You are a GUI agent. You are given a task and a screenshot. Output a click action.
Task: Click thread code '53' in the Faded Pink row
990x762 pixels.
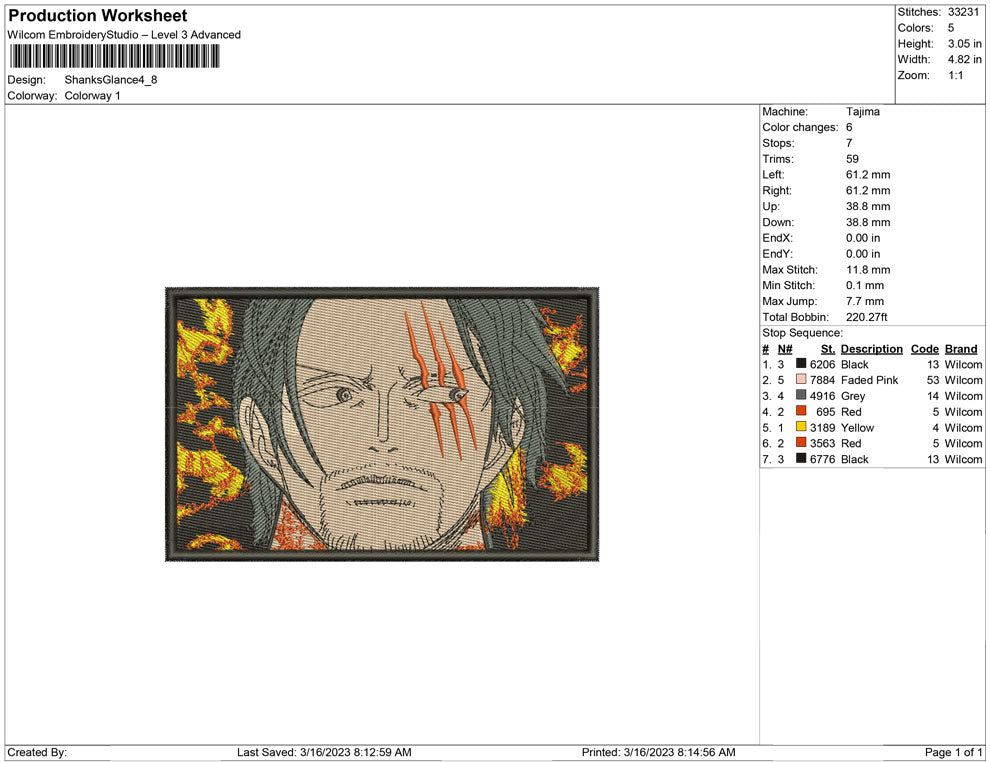click(x=933, y=379)
